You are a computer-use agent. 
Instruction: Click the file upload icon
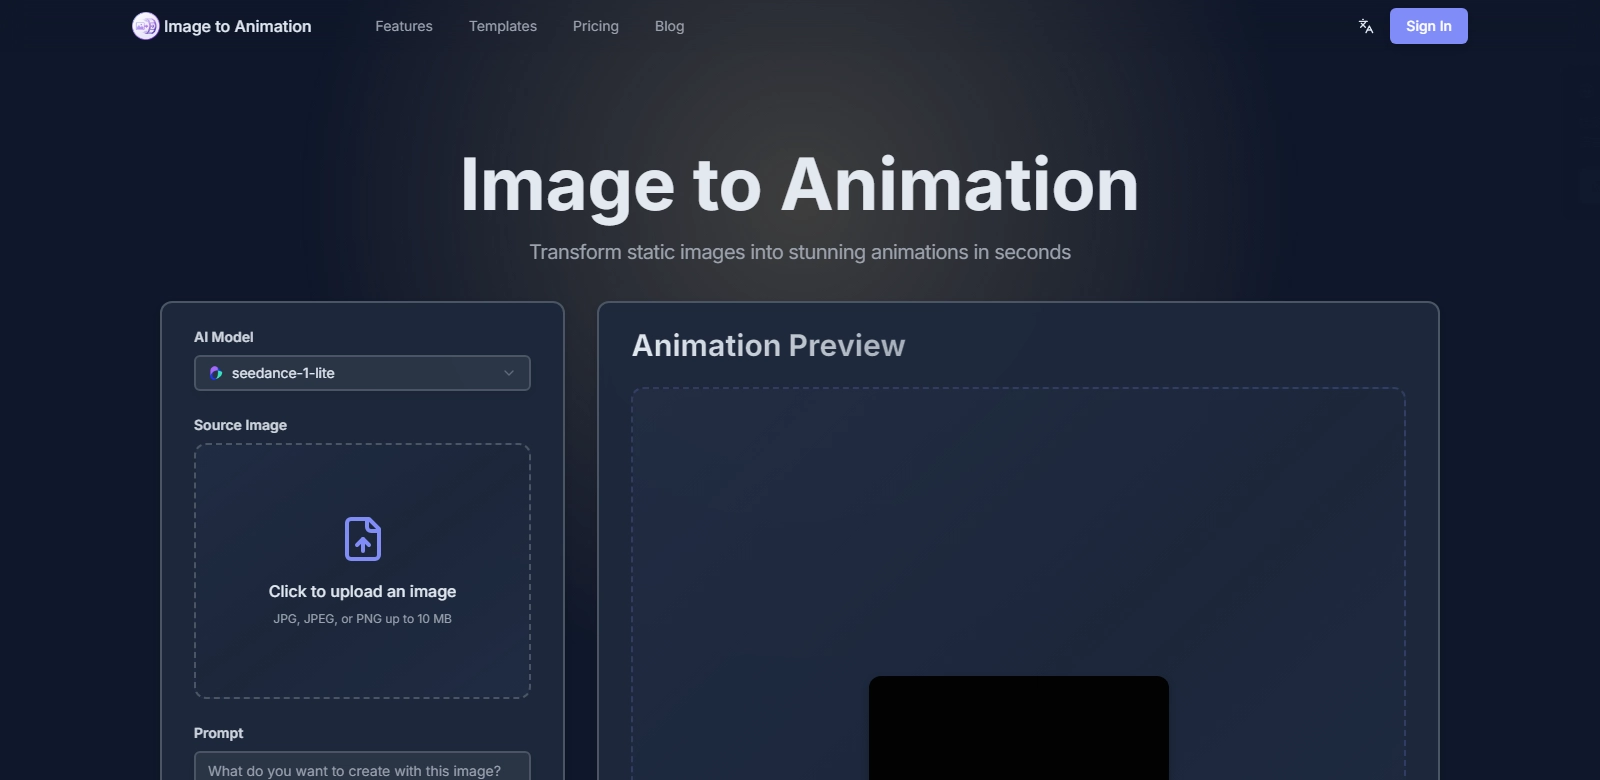point(363,539)
